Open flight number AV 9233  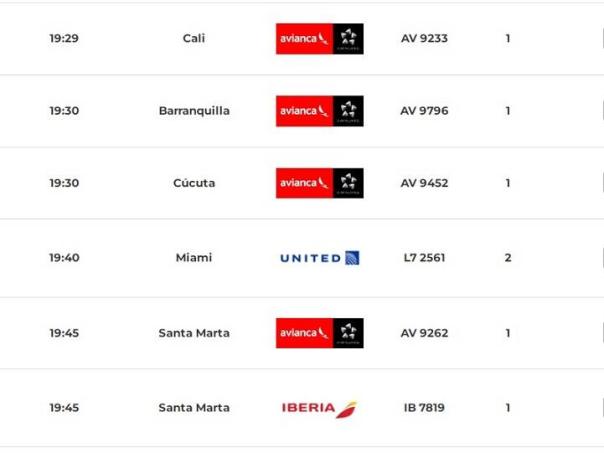tap(423, 39)
